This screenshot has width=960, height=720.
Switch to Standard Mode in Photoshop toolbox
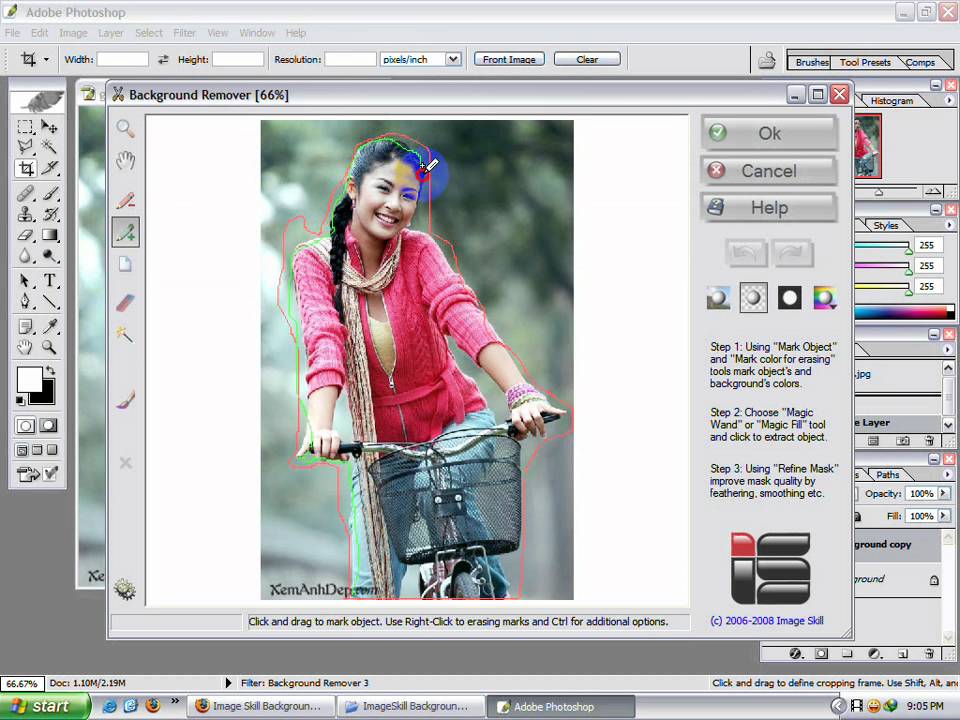25,425
